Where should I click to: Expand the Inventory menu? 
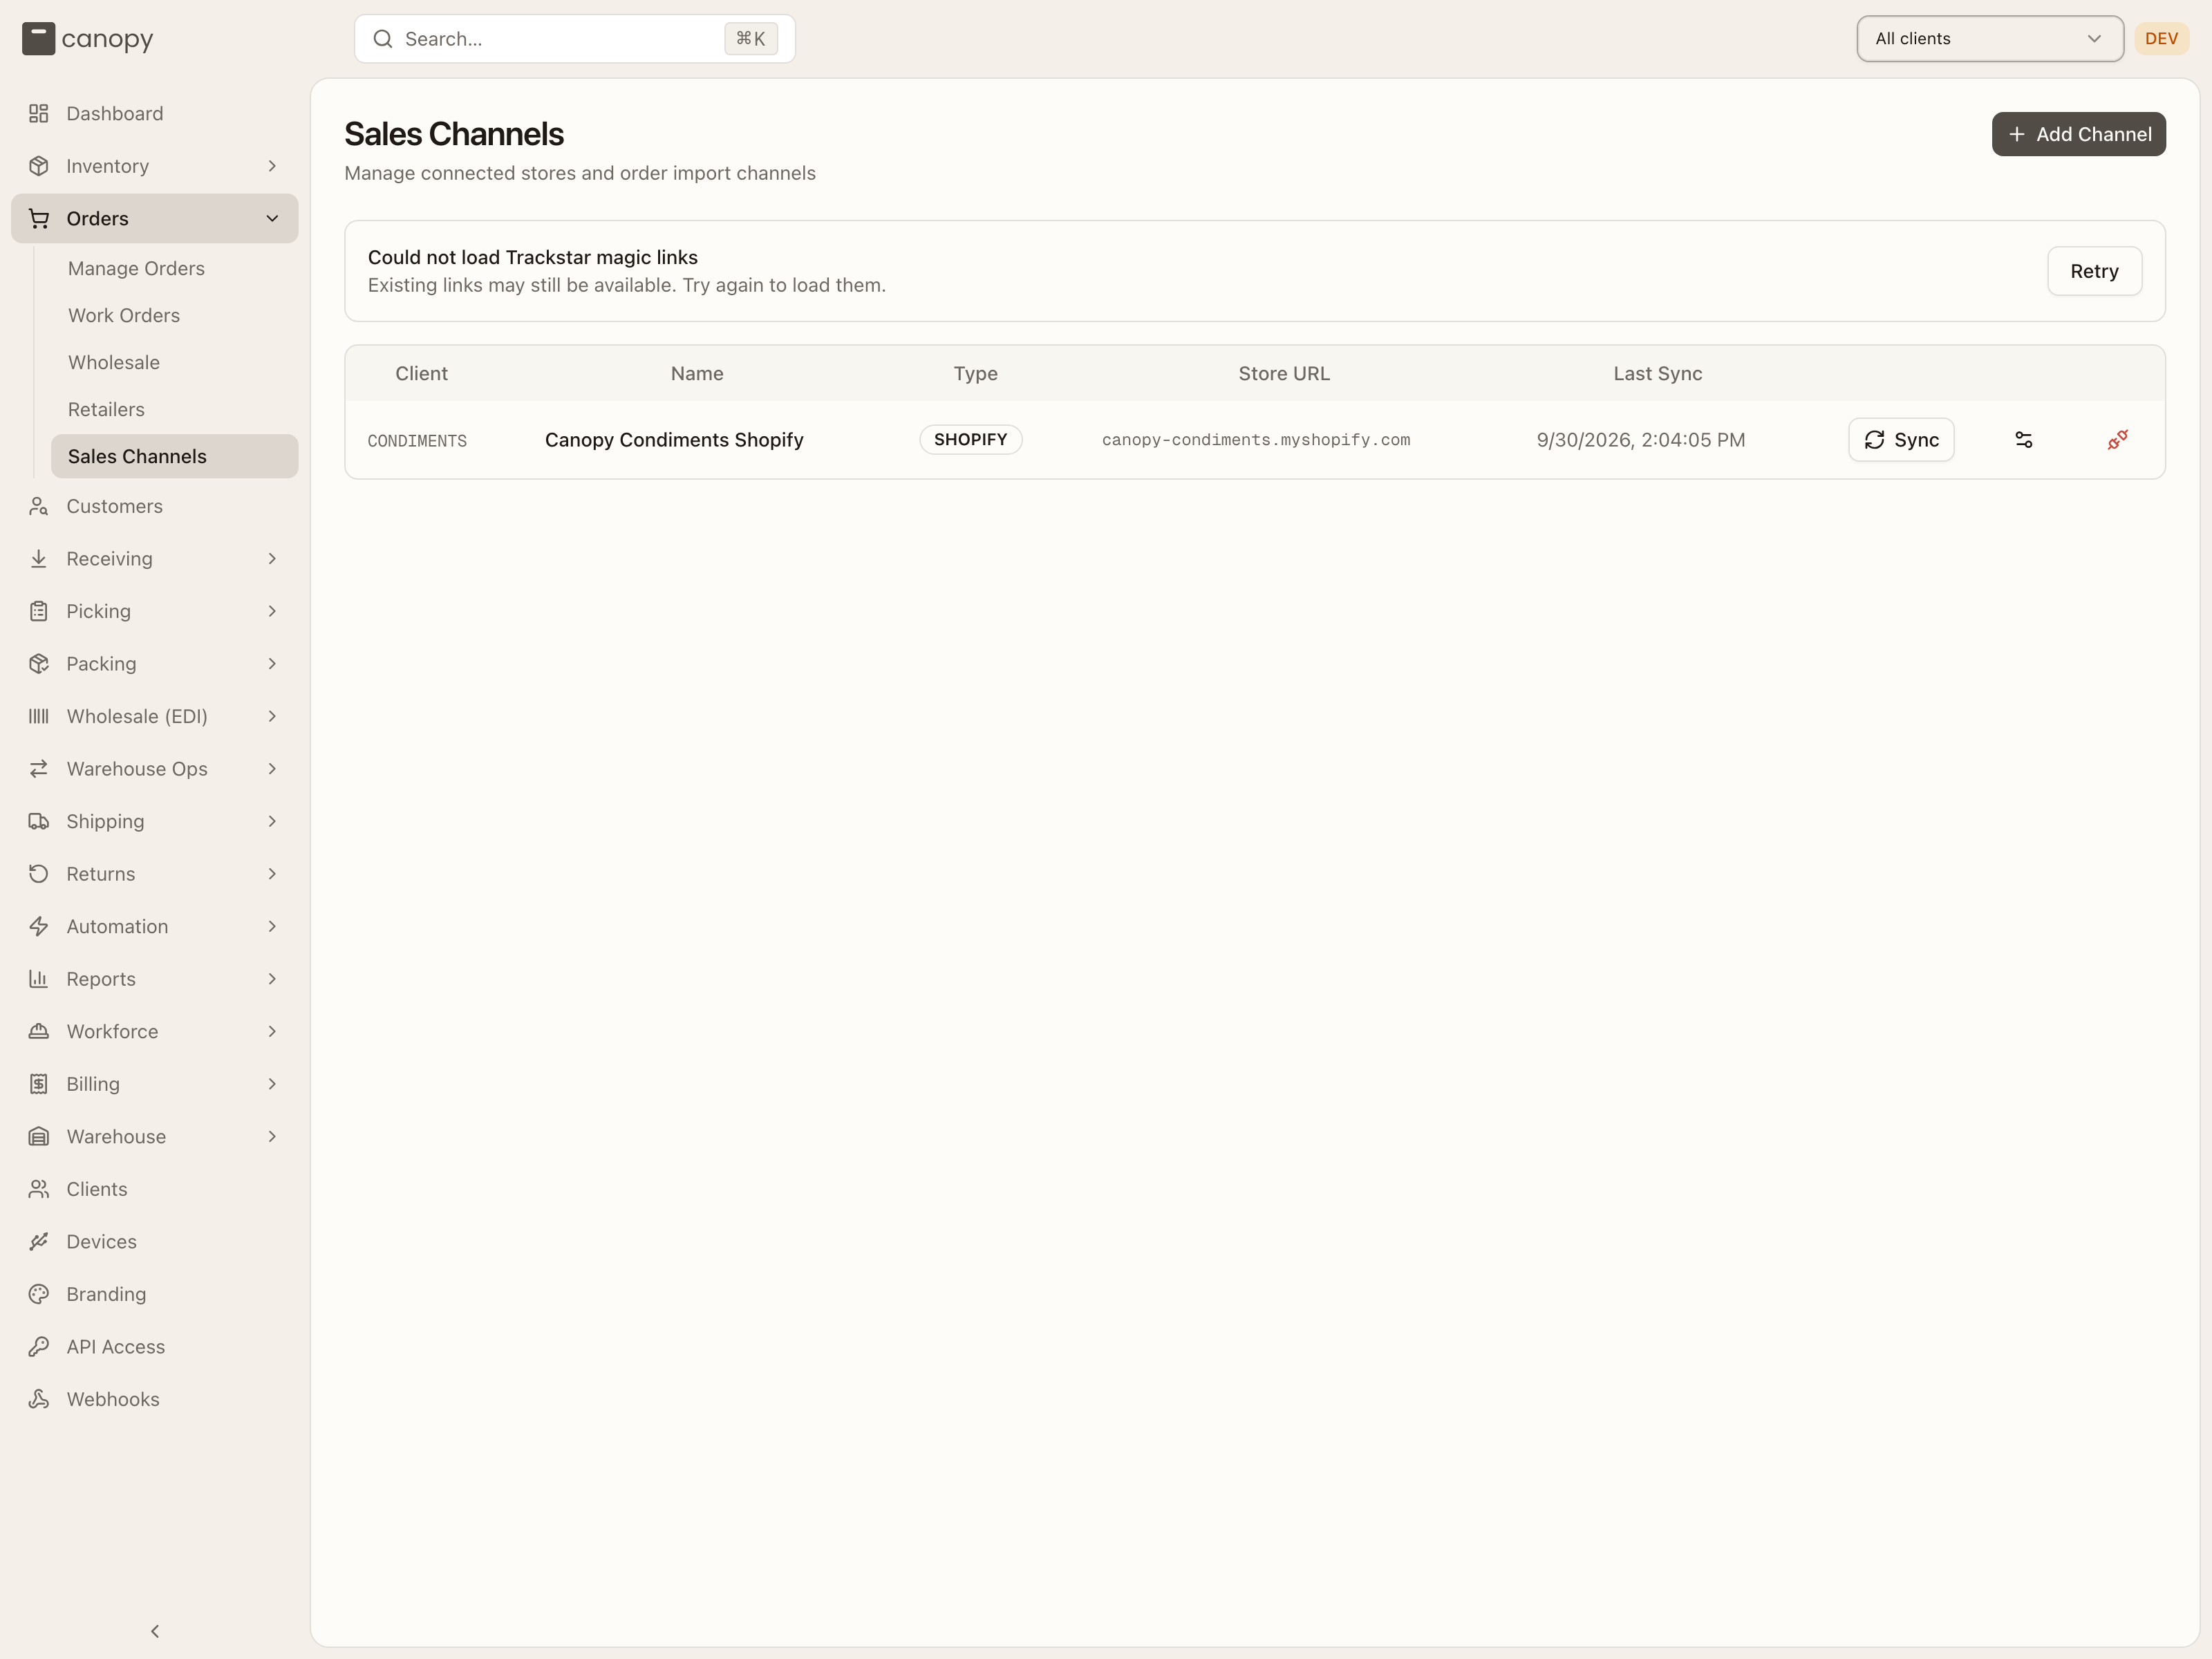(155, 166)
